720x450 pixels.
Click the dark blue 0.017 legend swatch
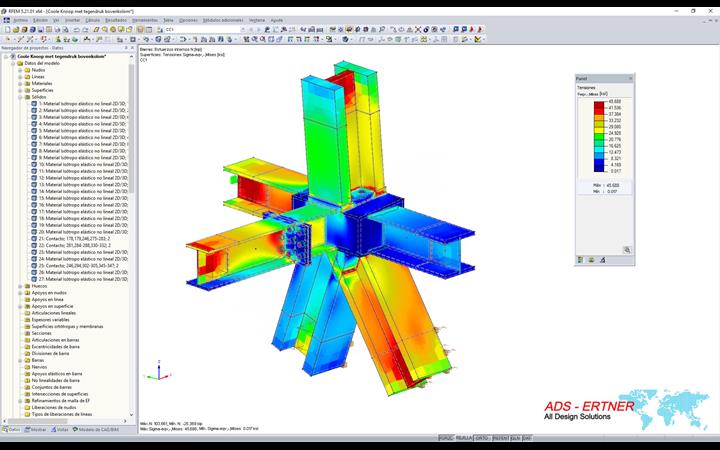point(599,168)
